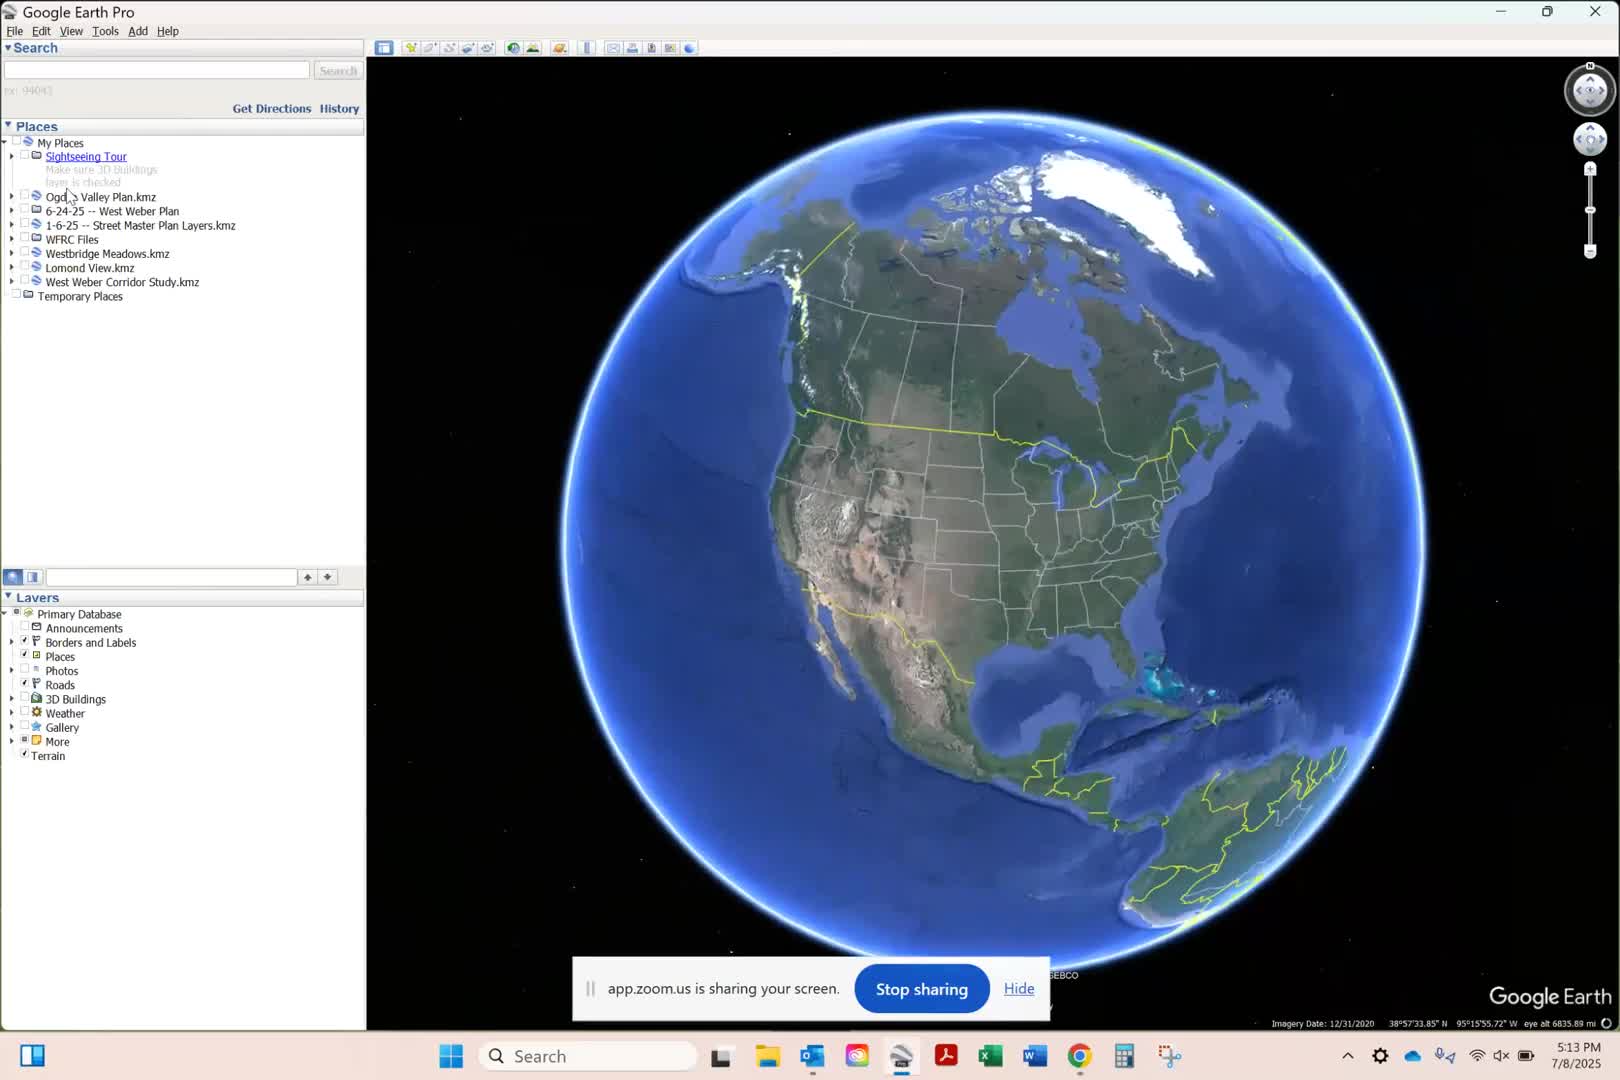Expand the Borders and Labels layer
Viewport: 1620px width, 1080px height.
[x=11, y=642]
